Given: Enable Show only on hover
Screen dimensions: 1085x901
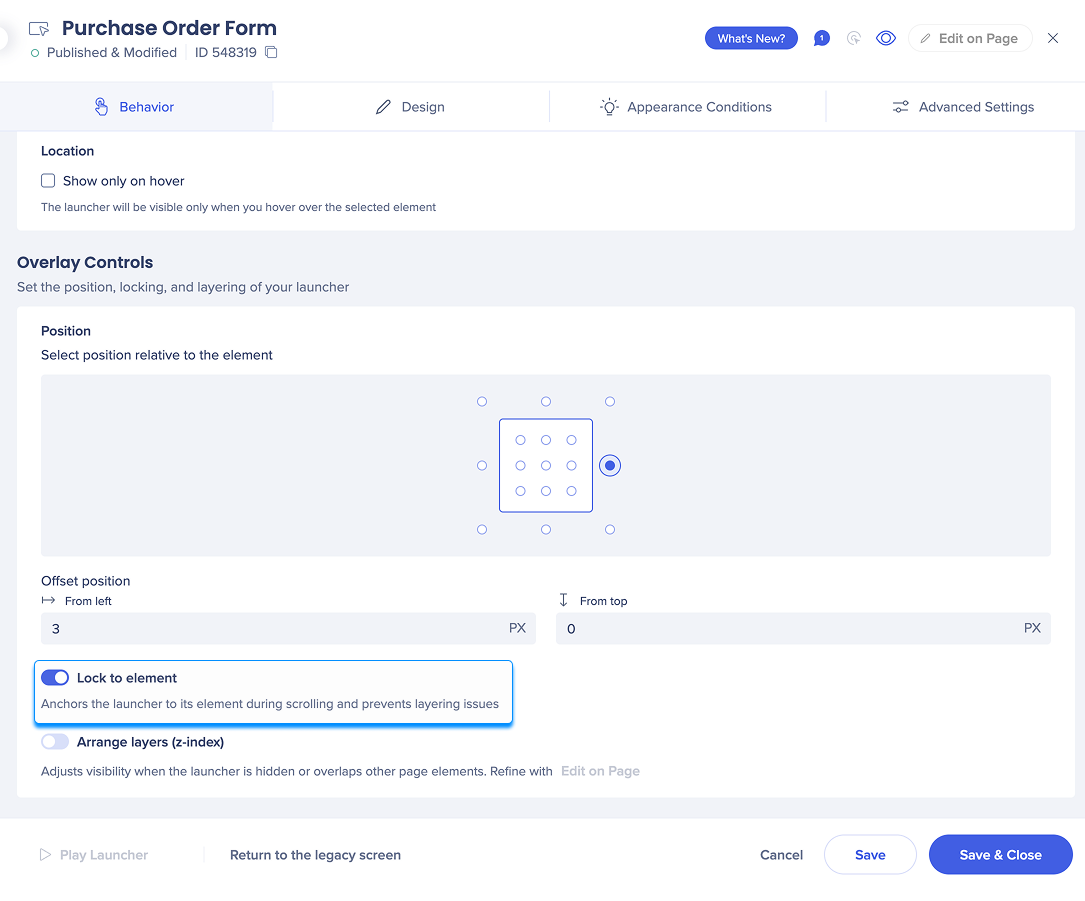Looking at the screenshot, I should pos(48,181).
